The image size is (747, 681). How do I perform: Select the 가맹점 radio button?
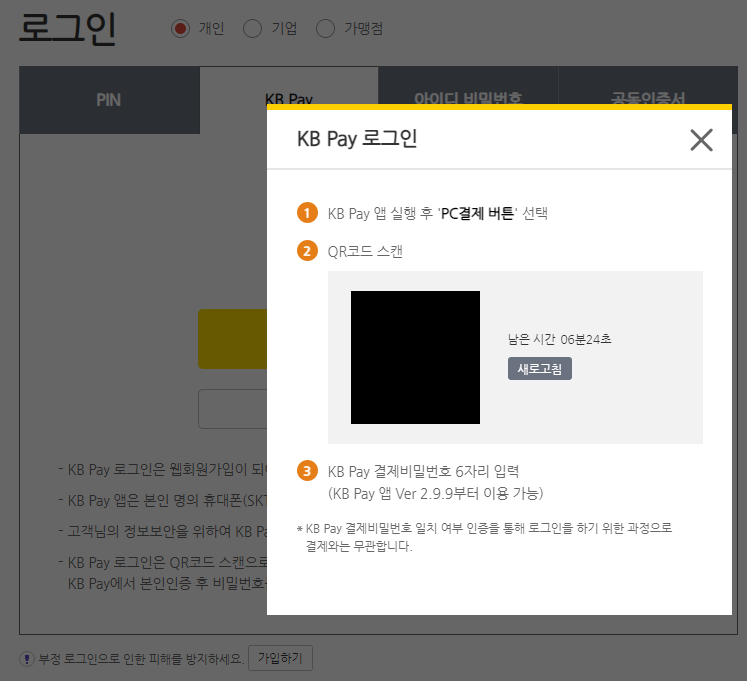point(325,29)
